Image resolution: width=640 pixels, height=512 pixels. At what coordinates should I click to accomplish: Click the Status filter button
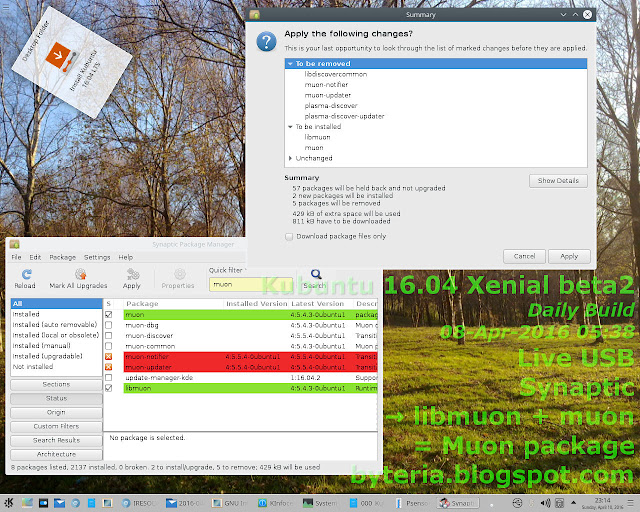56,398
